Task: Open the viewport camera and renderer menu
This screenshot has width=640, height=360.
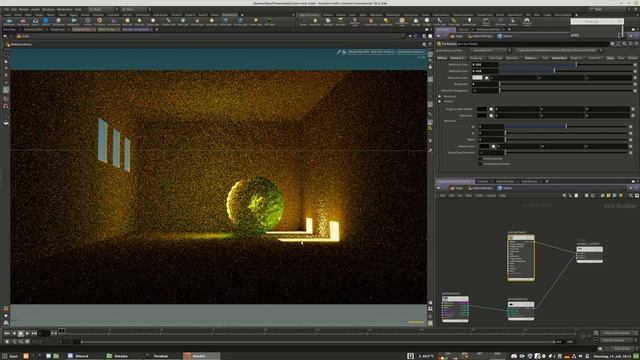Action: (371, 52)
